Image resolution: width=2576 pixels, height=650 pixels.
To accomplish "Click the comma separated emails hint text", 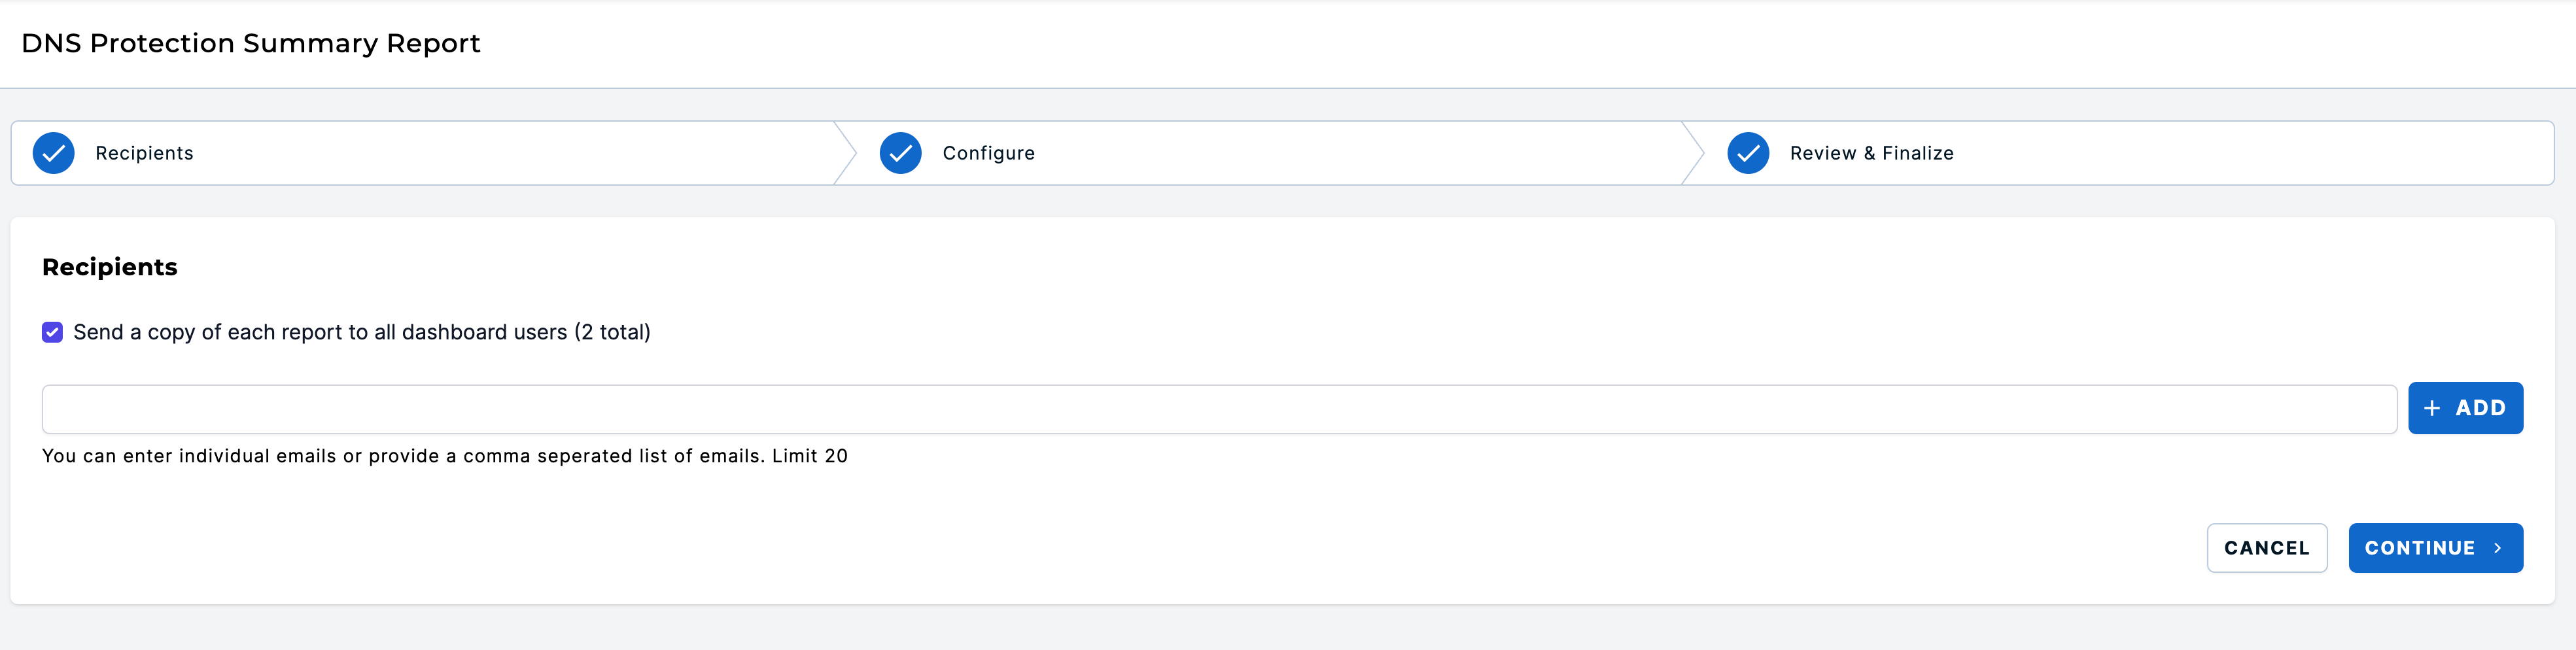I will [x=445, y=456].
